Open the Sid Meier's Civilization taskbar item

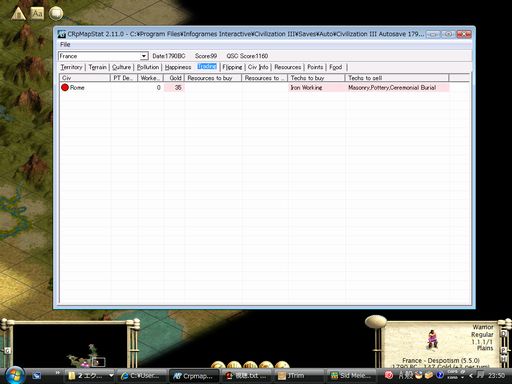tap(351, 376)
